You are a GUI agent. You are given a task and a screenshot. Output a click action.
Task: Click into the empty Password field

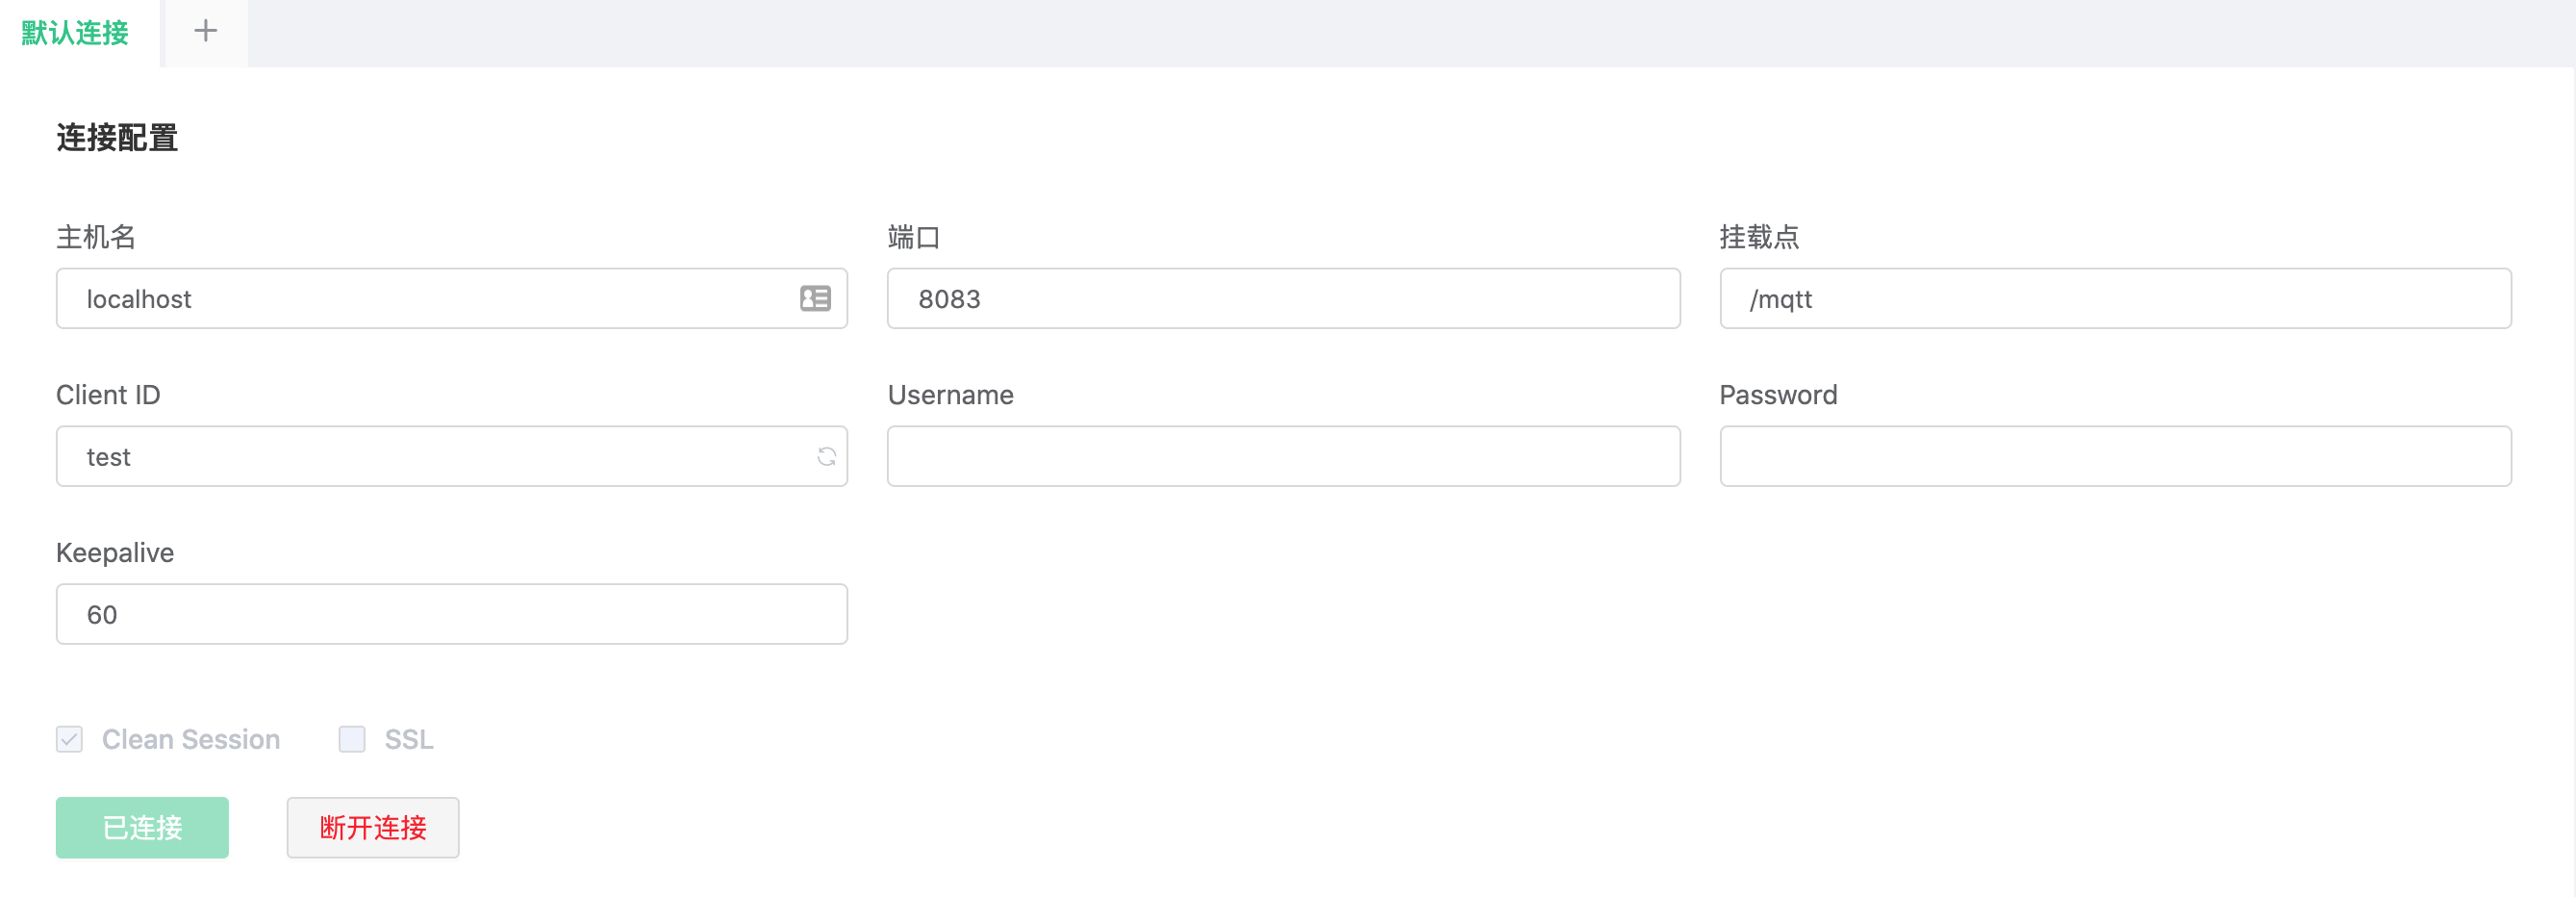point(2114,456)
